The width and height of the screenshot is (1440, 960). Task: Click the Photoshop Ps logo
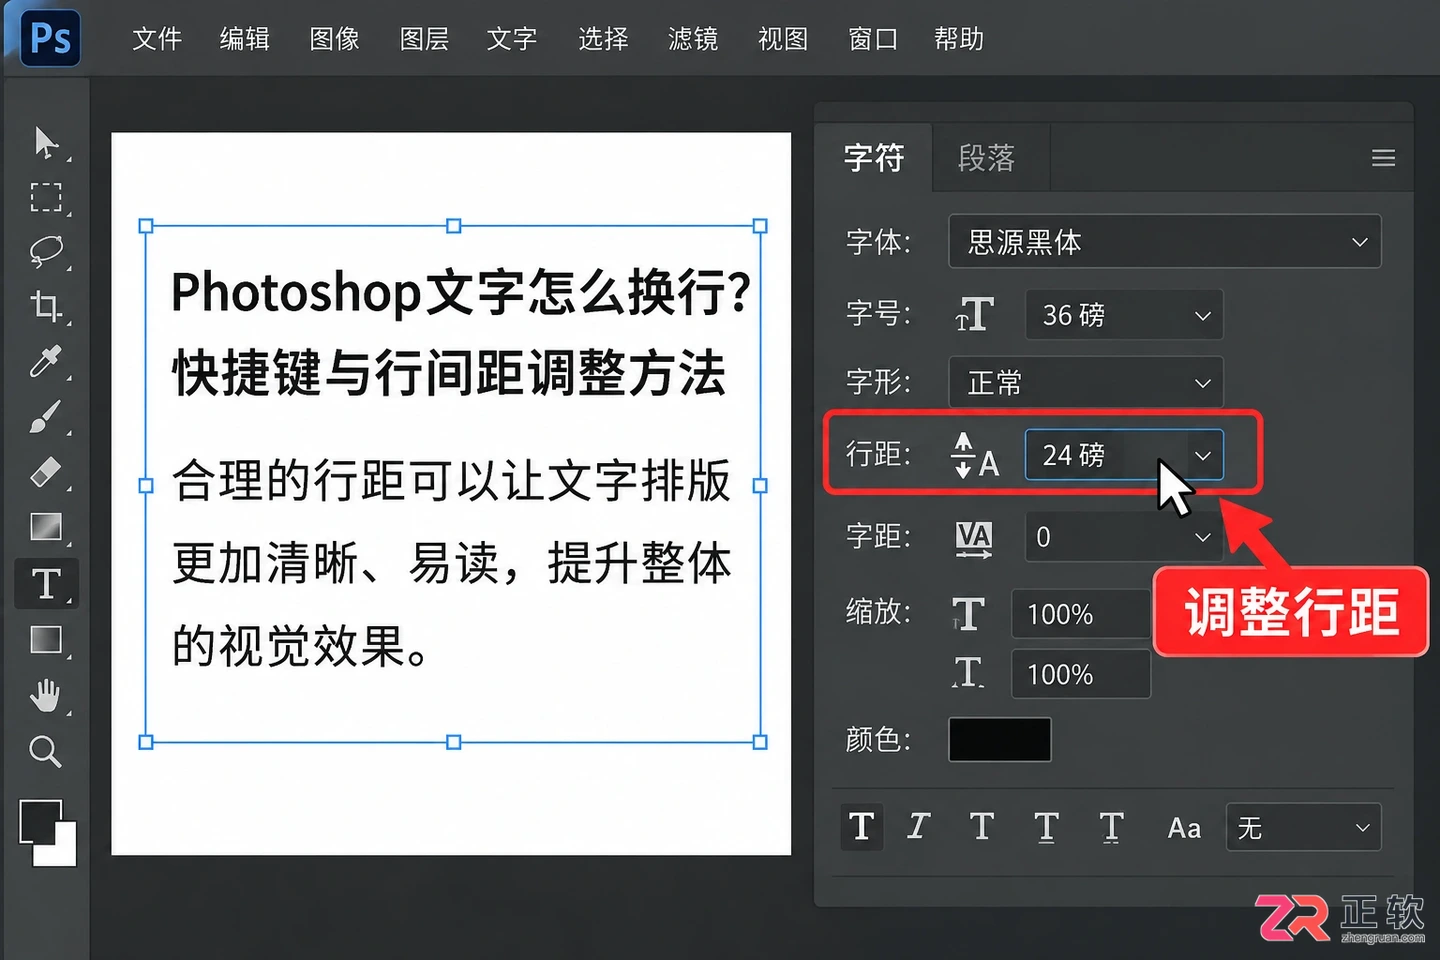(50, 39)
